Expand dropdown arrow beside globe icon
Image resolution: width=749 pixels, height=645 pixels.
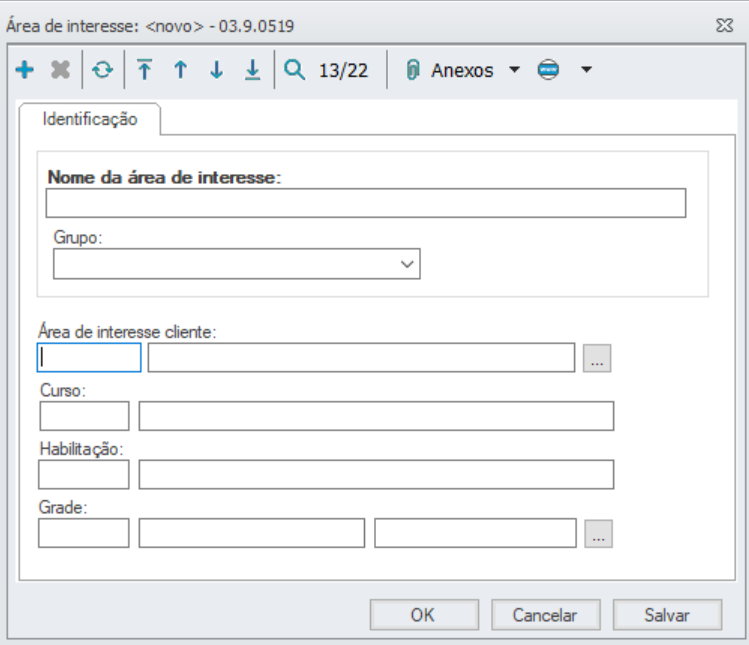587,70
